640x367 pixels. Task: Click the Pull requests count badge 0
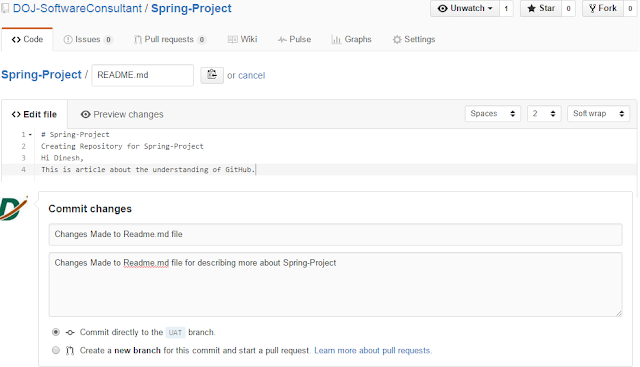tap(202, 40)
